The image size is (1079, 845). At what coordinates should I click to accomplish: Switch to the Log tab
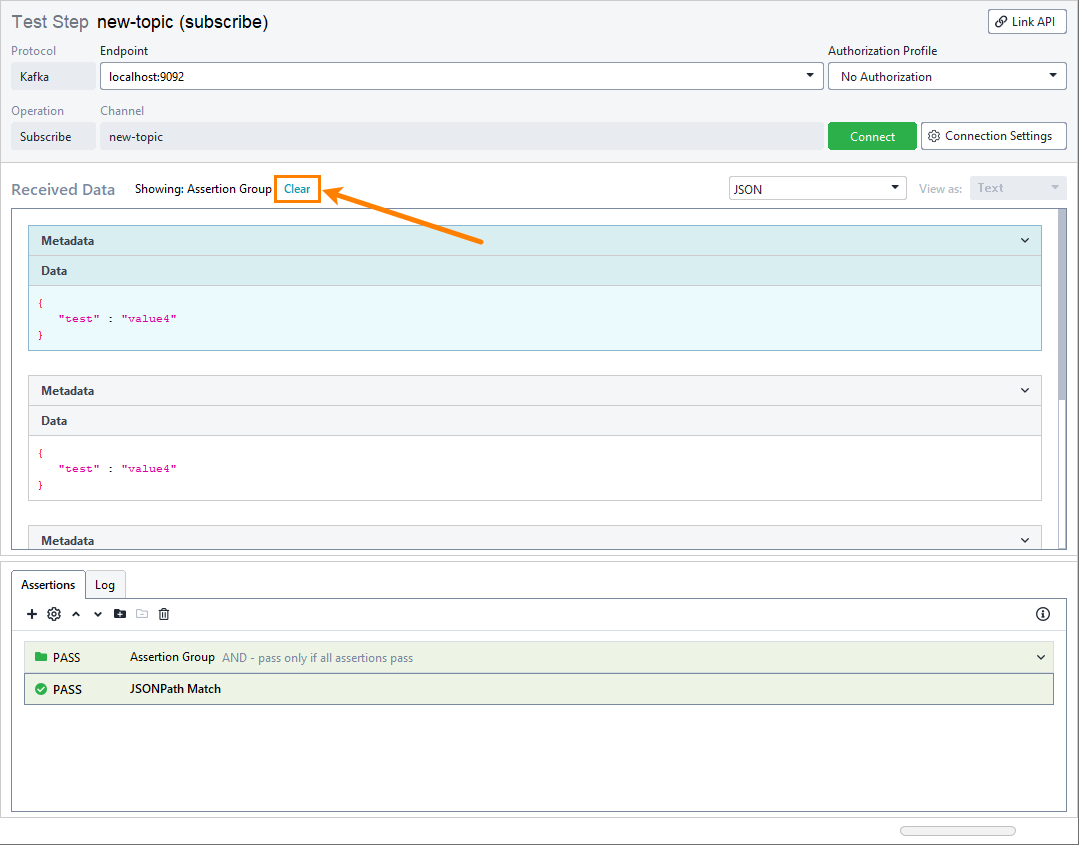(x=105, y=584)
